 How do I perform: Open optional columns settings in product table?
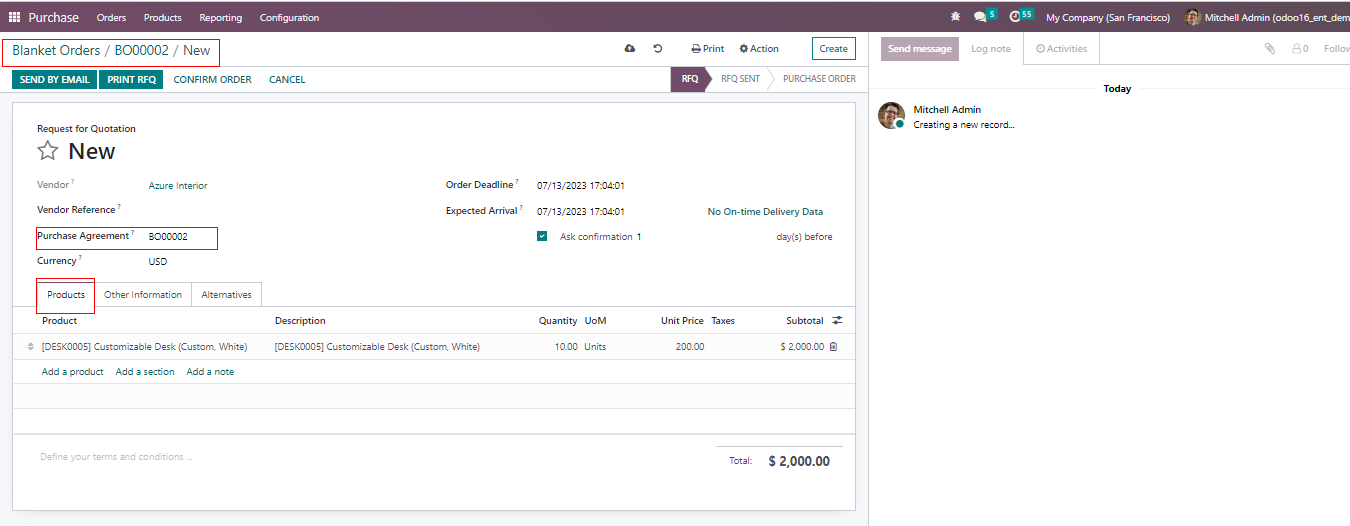point(837,321)
